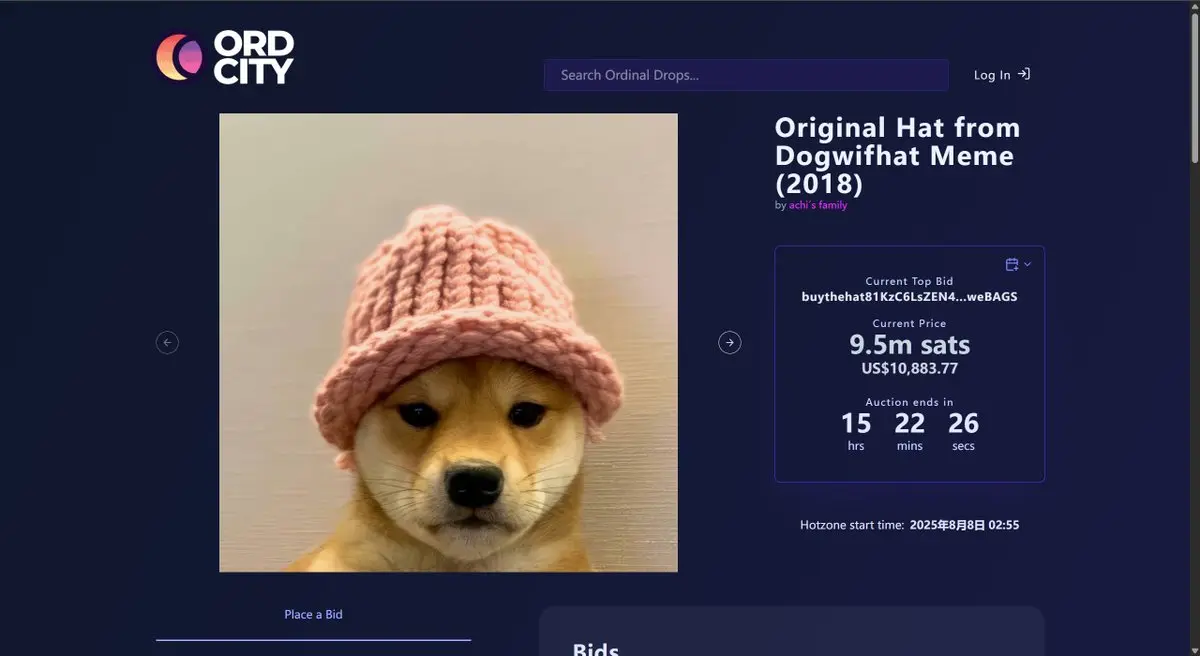Click the Bids section heading

596,649
